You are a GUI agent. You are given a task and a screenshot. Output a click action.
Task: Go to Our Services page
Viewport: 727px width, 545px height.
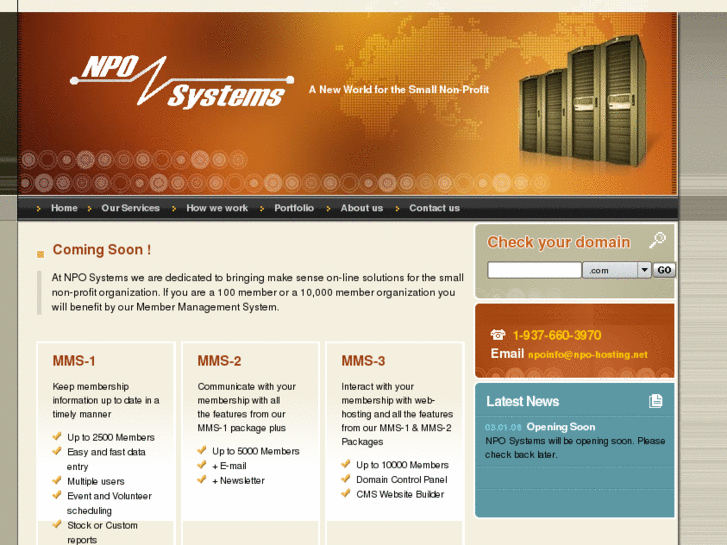[130, 208]
